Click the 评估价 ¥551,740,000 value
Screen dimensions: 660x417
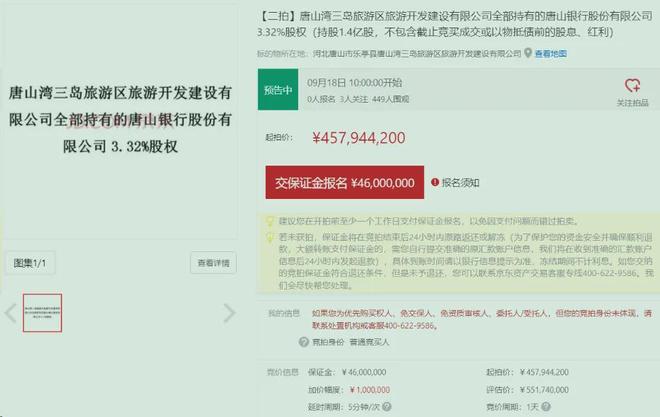coord(544,390)
